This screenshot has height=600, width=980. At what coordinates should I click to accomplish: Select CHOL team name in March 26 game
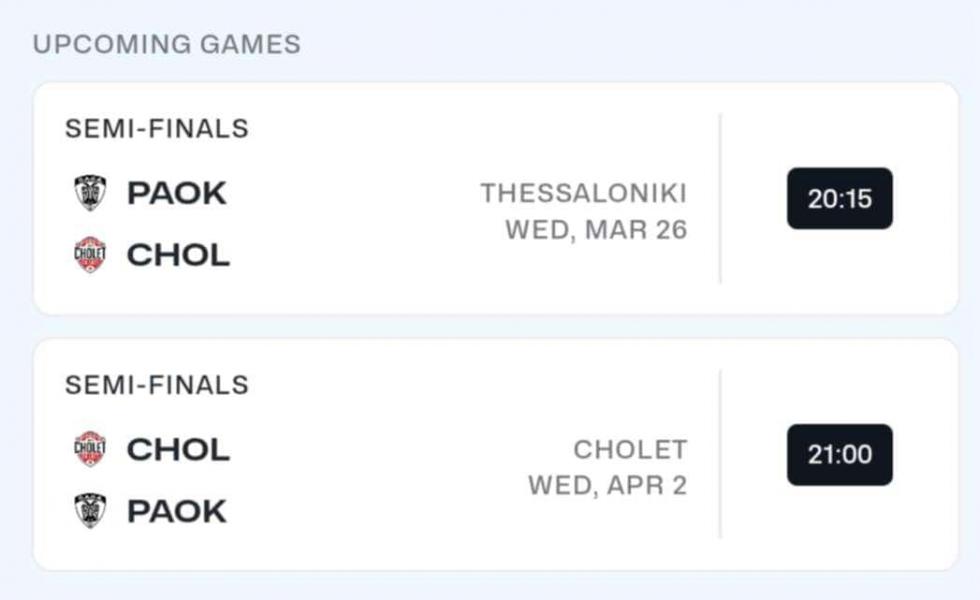point(179,255)
